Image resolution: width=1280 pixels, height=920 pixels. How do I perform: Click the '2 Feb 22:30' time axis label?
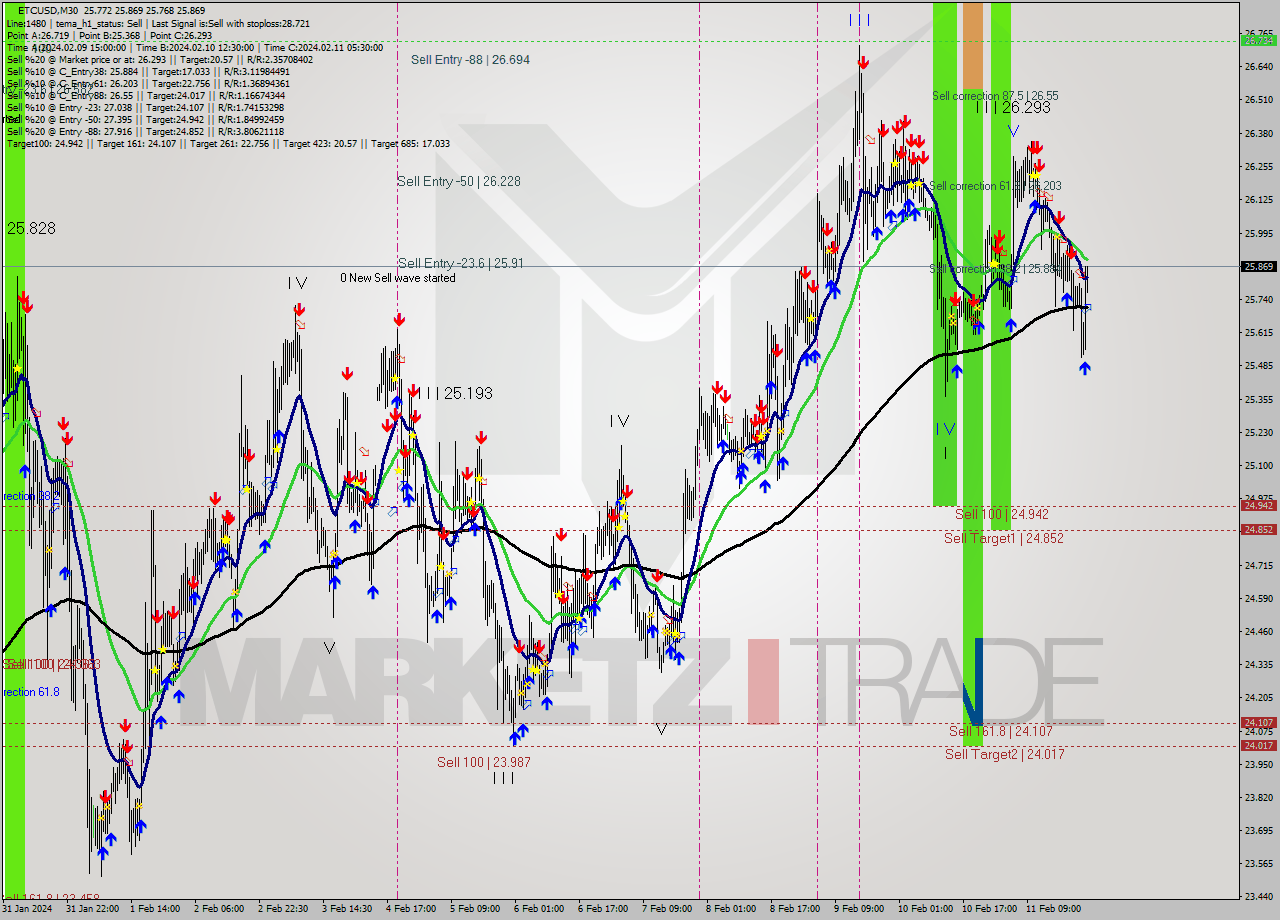tap(282, 909)
